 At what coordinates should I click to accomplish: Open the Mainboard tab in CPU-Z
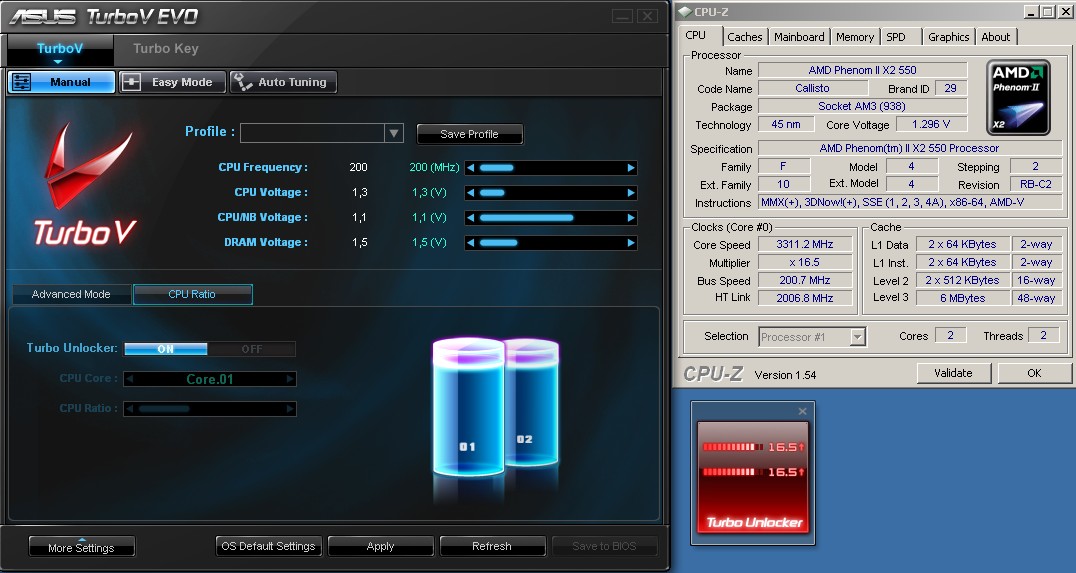[x=799, y=37]
